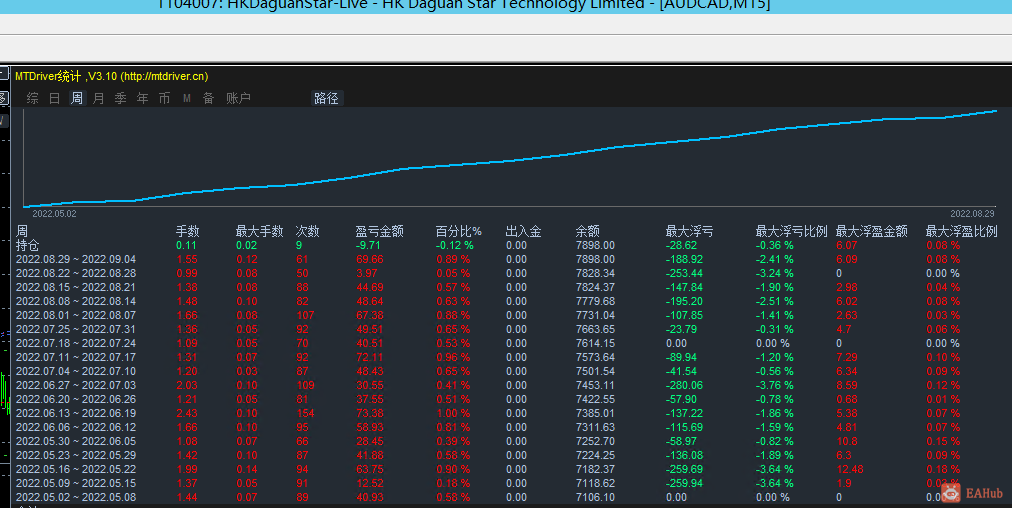The image size is (1012, 508).
Task: Click the 69.66 profit amount value
Action: (369, 259)
